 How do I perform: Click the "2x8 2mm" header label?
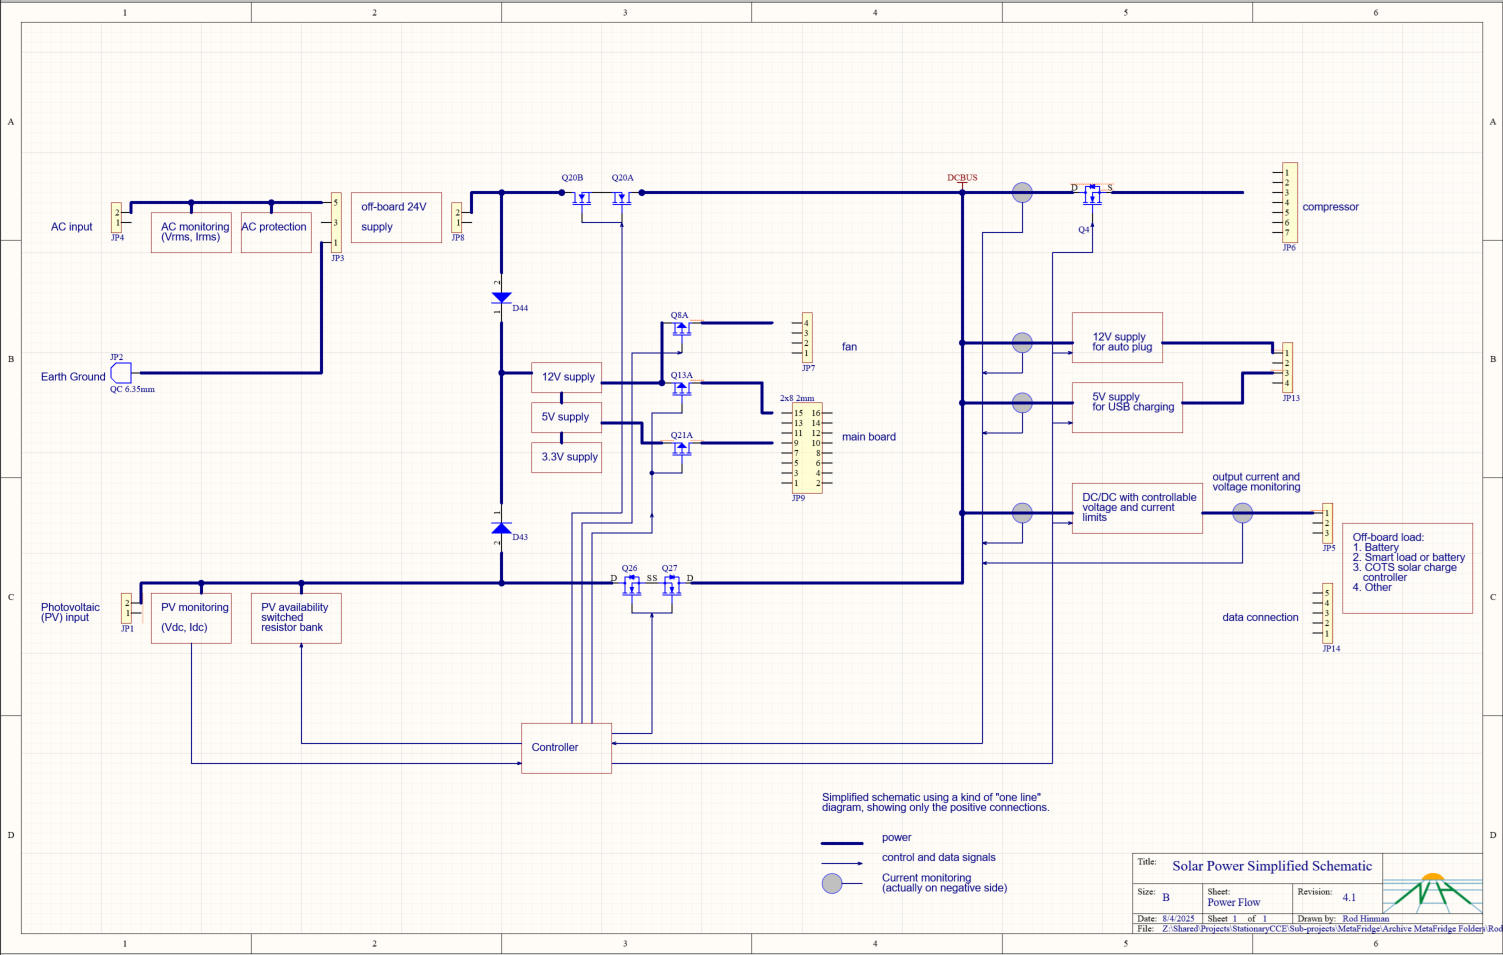[797, 398]
